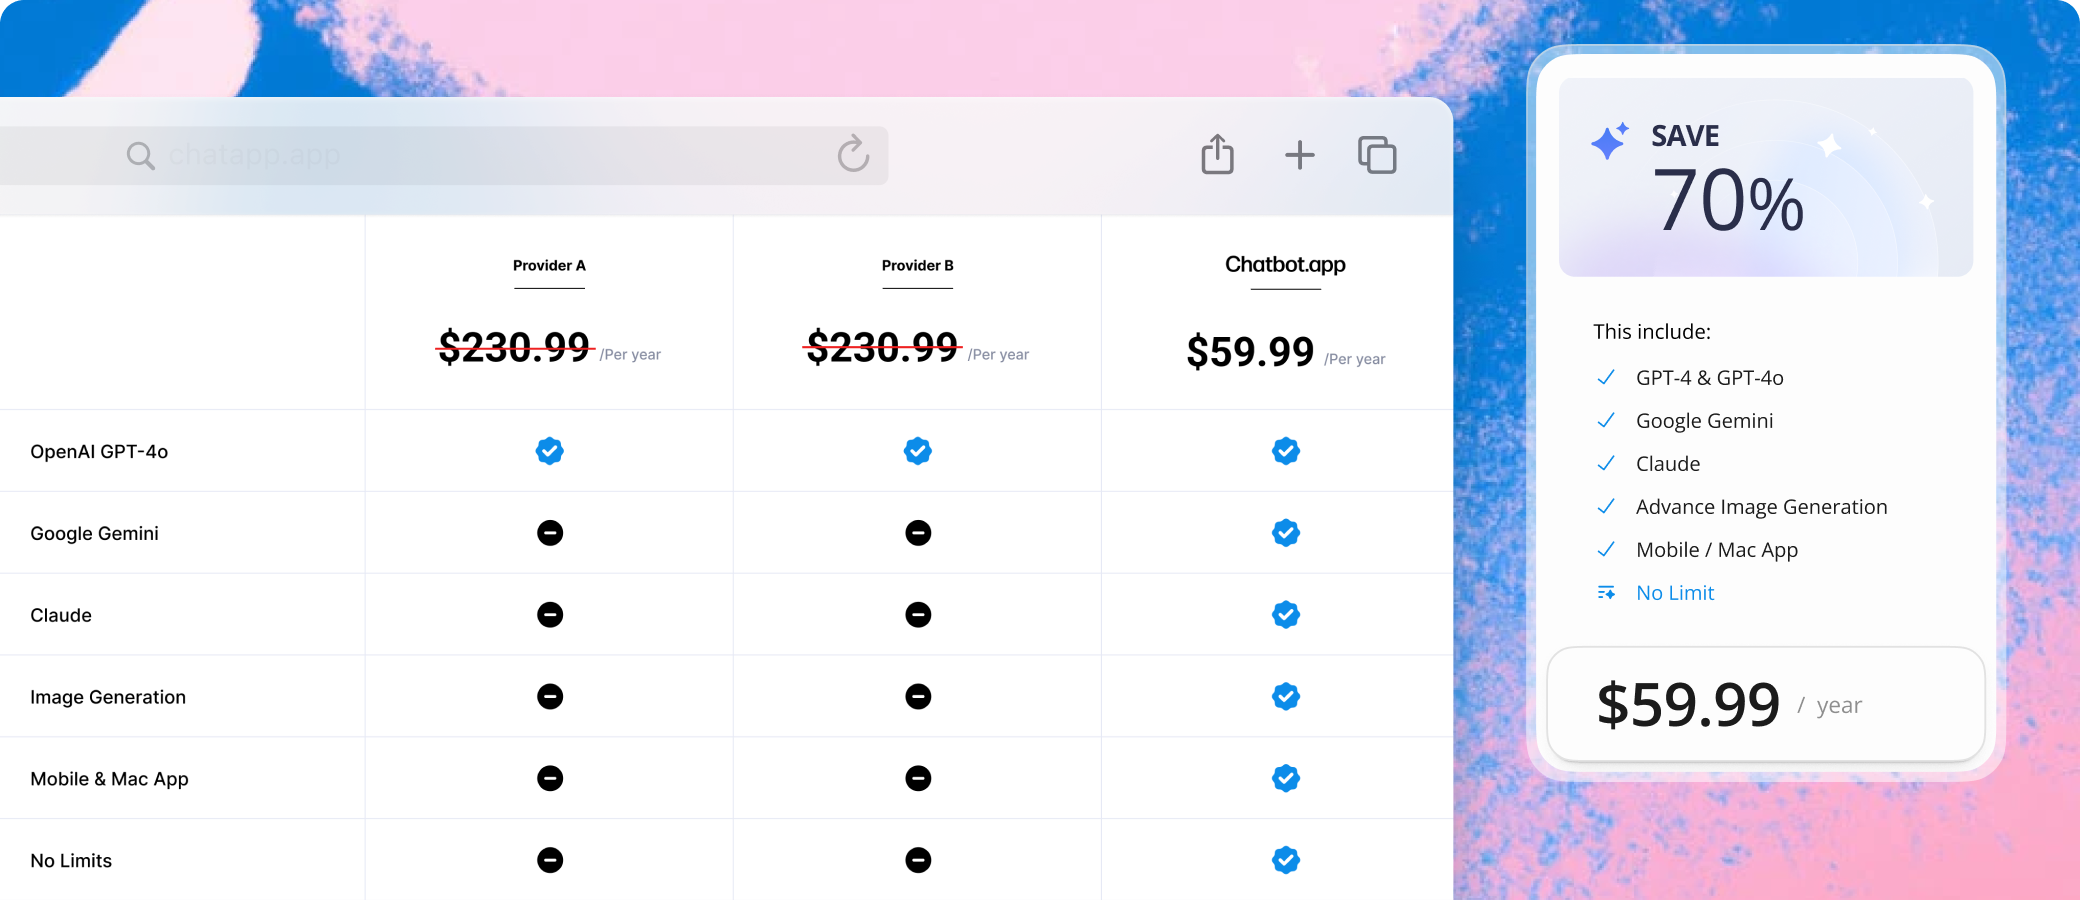Click the sparkle icon beside SAVE

coord(1609,141)
